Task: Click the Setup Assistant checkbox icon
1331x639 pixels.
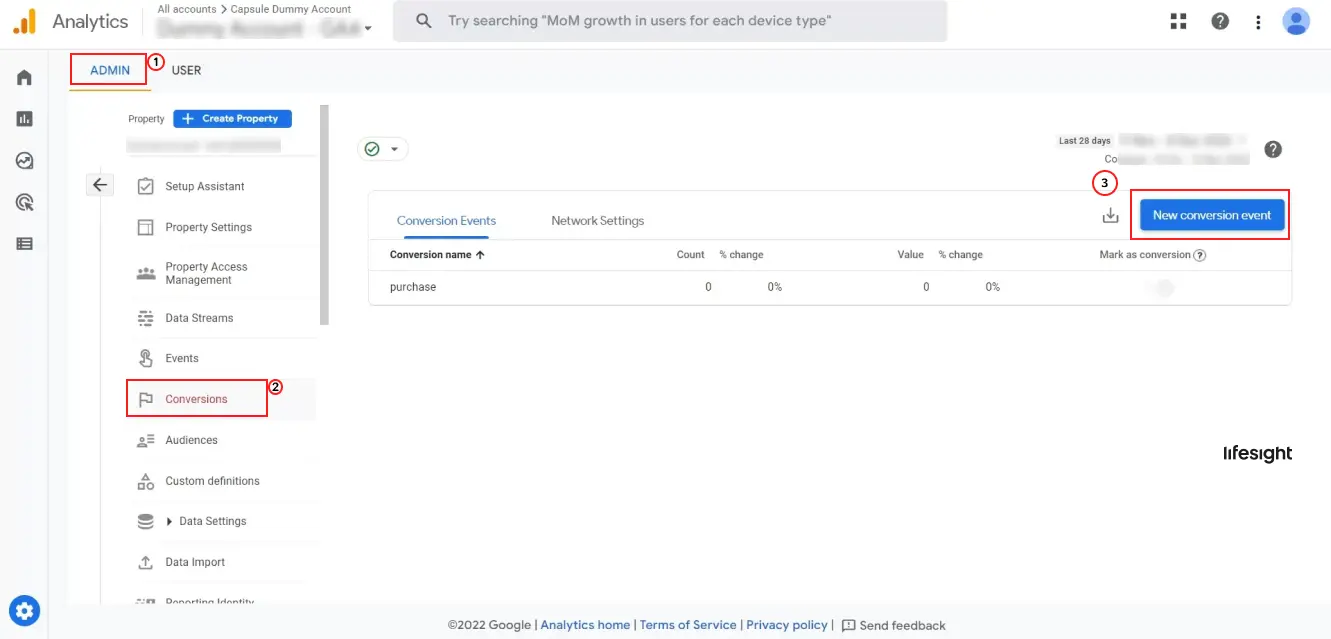Action: [146, 186]
